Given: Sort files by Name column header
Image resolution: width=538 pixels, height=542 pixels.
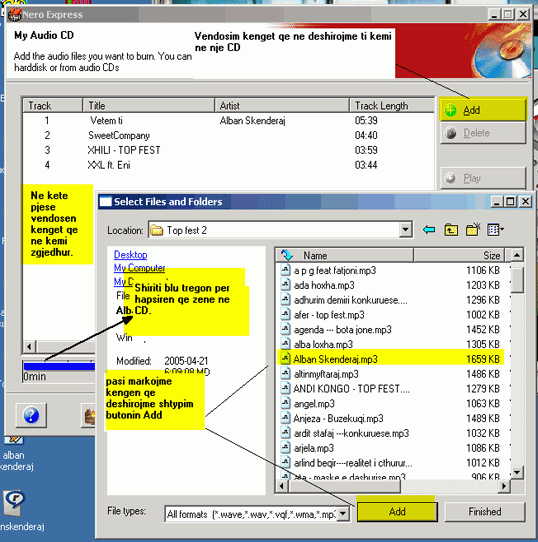Looking at the screenshot, I should point(345,255).
